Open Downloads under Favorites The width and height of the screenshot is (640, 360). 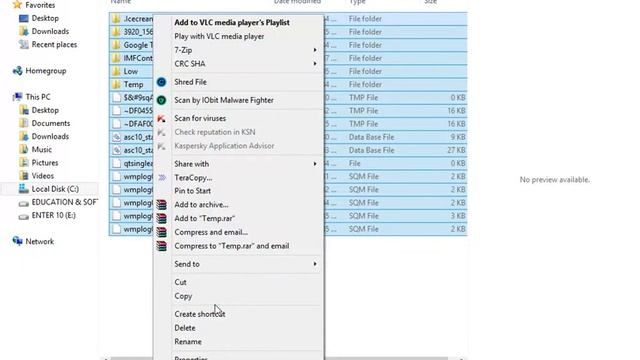pyautogui.click(x=50, y=31)
